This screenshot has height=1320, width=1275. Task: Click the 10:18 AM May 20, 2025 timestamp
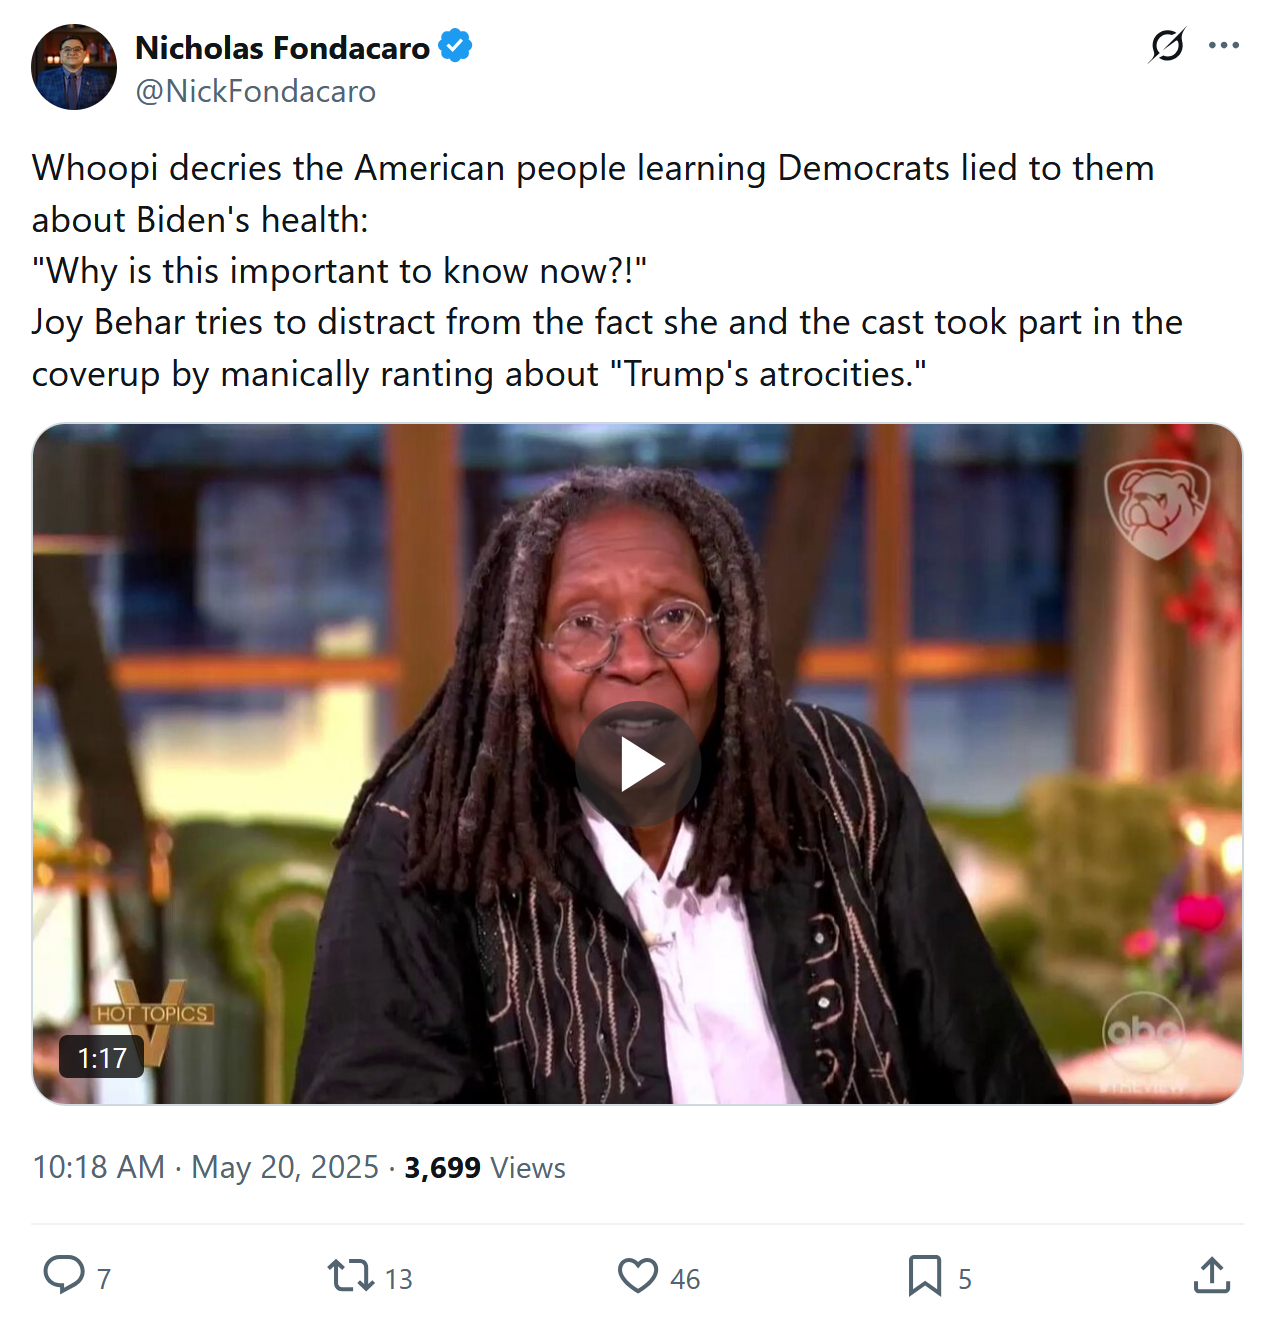pyautogui.click(x=206, y=1167)
